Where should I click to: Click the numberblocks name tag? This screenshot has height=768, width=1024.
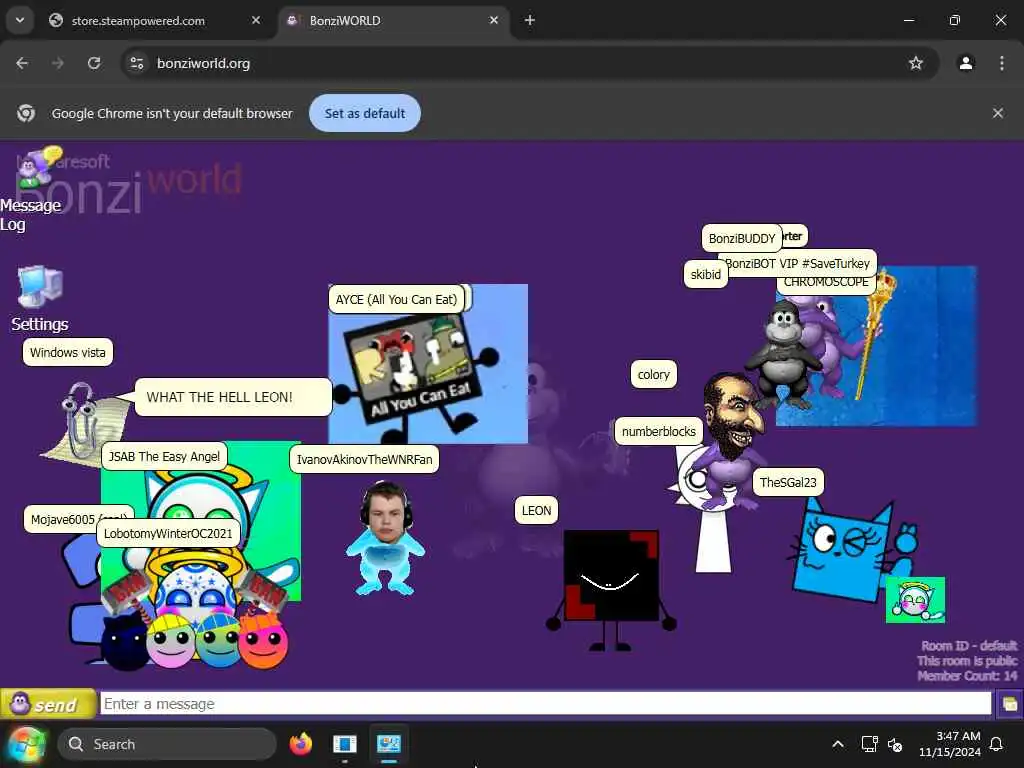pyautogui.click(x=659, y=432)
